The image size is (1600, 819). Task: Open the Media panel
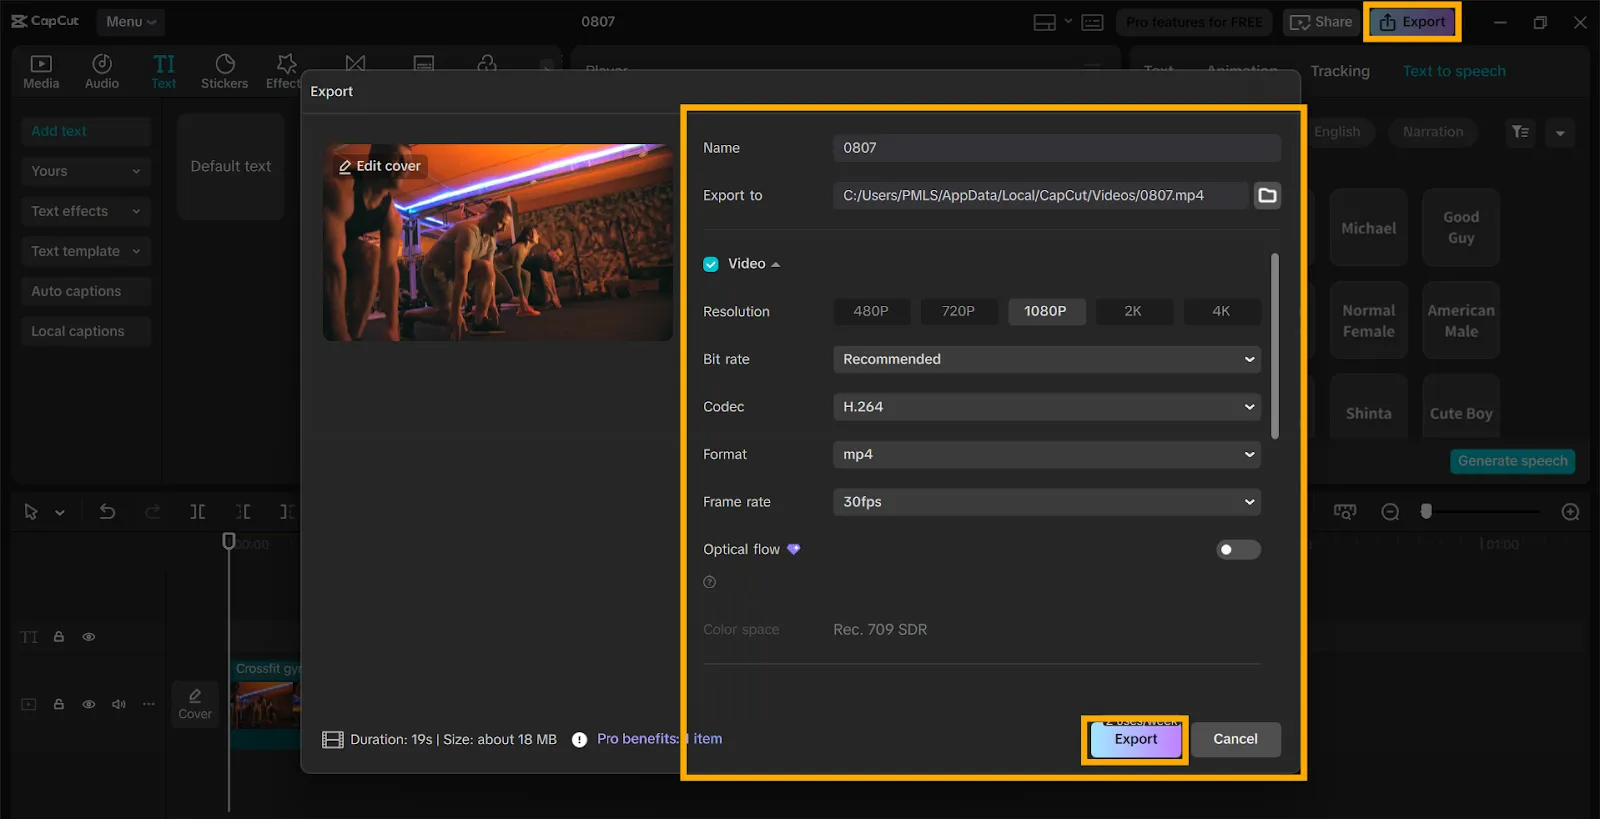click(x=41, y=72)
